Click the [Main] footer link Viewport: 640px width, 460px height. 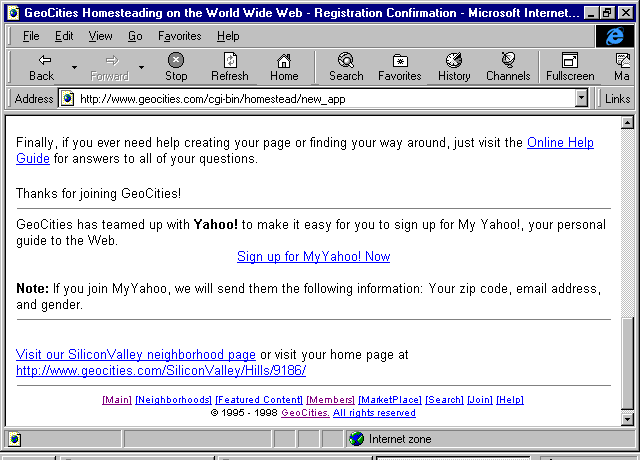117,400
